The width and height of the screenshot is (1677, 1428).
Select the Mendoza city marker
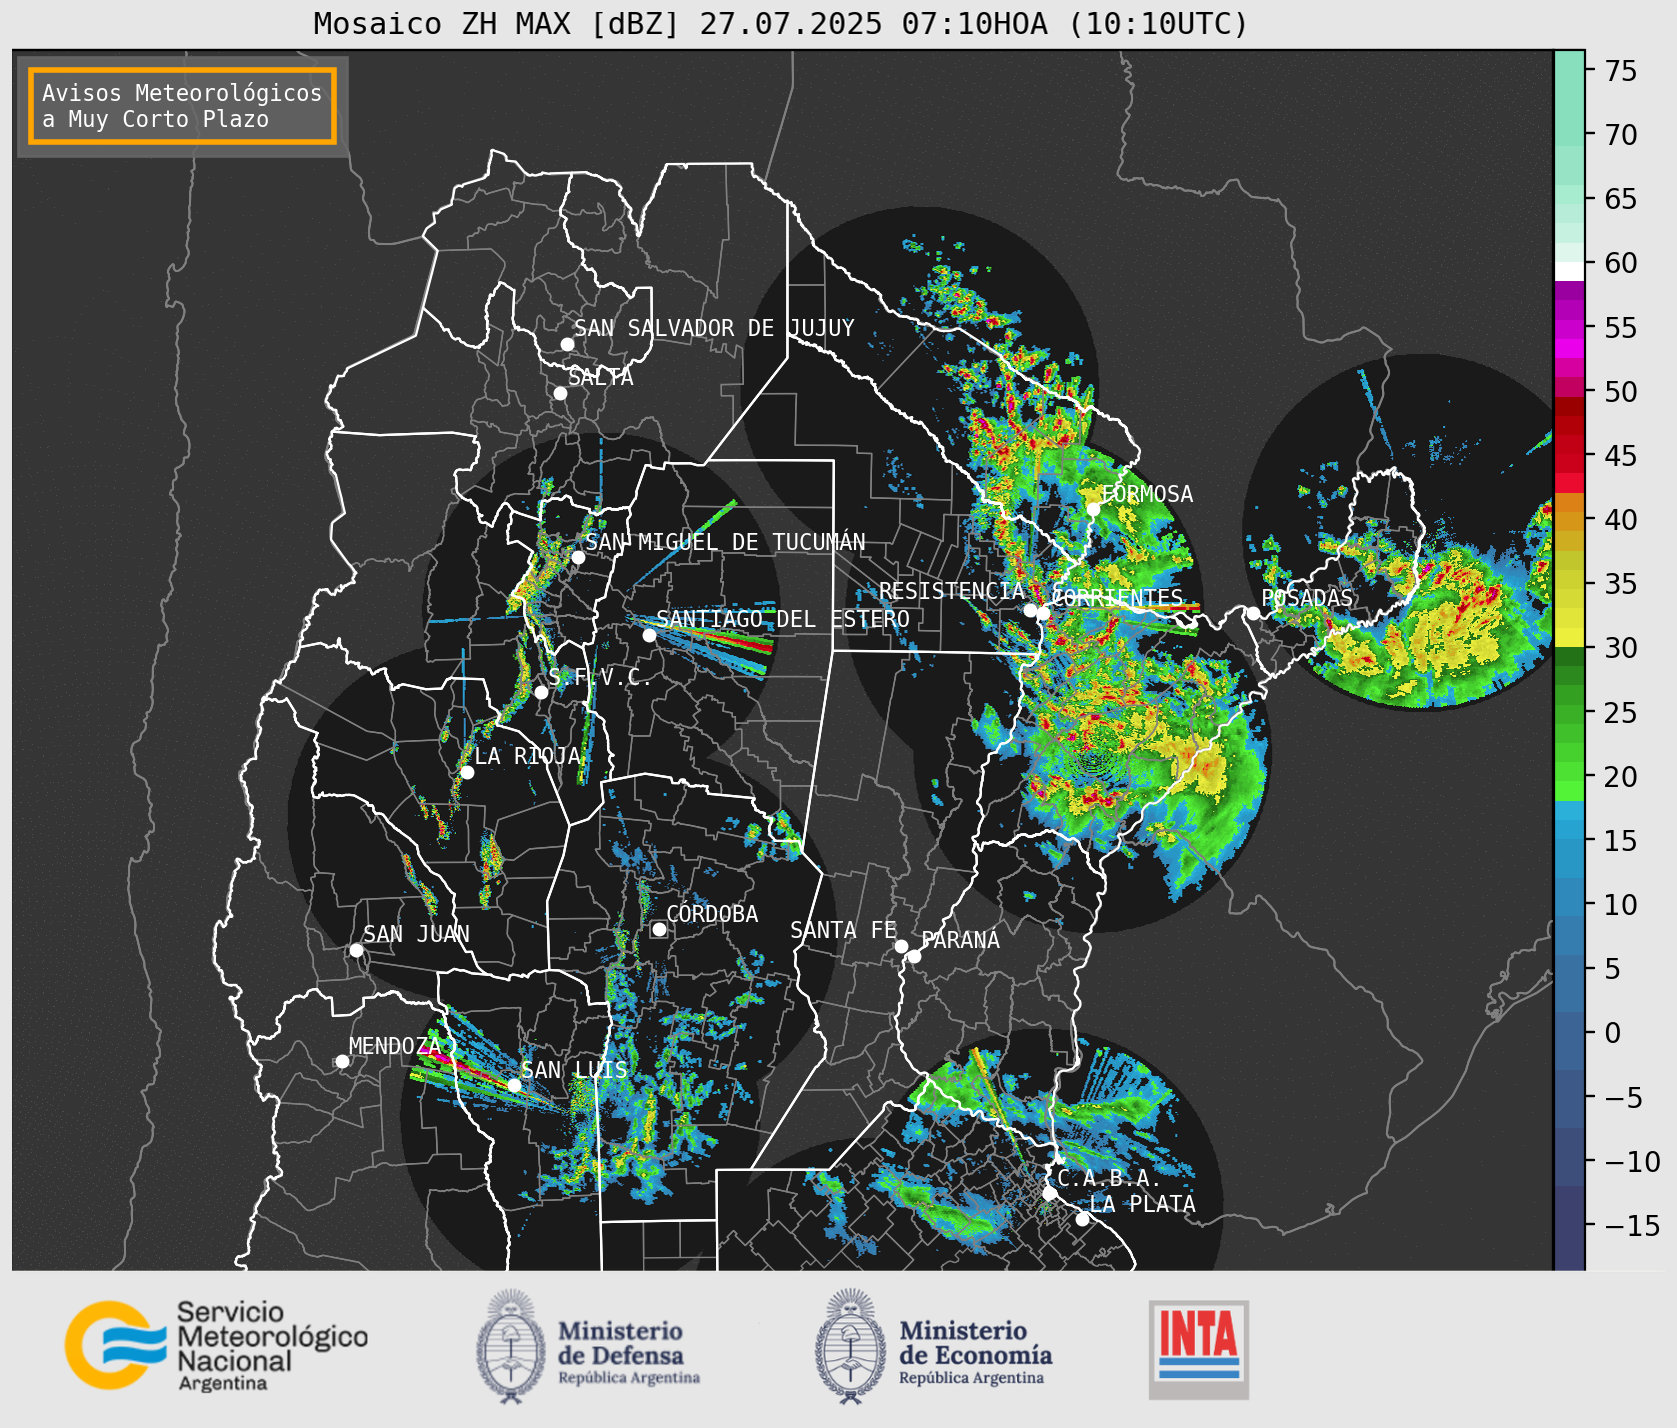click(x=342, y=1061)
